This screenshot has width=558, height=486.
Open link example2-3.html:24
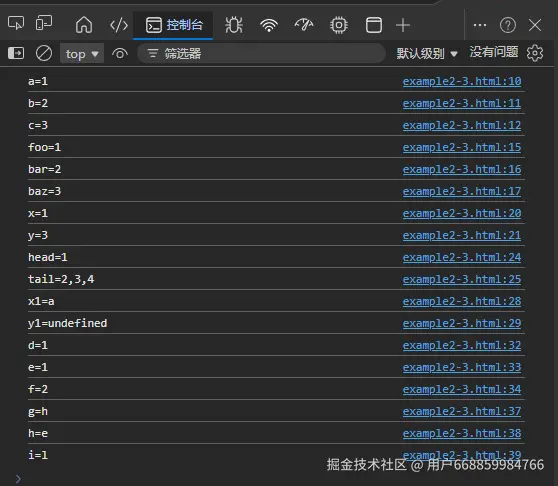point(462,257)
